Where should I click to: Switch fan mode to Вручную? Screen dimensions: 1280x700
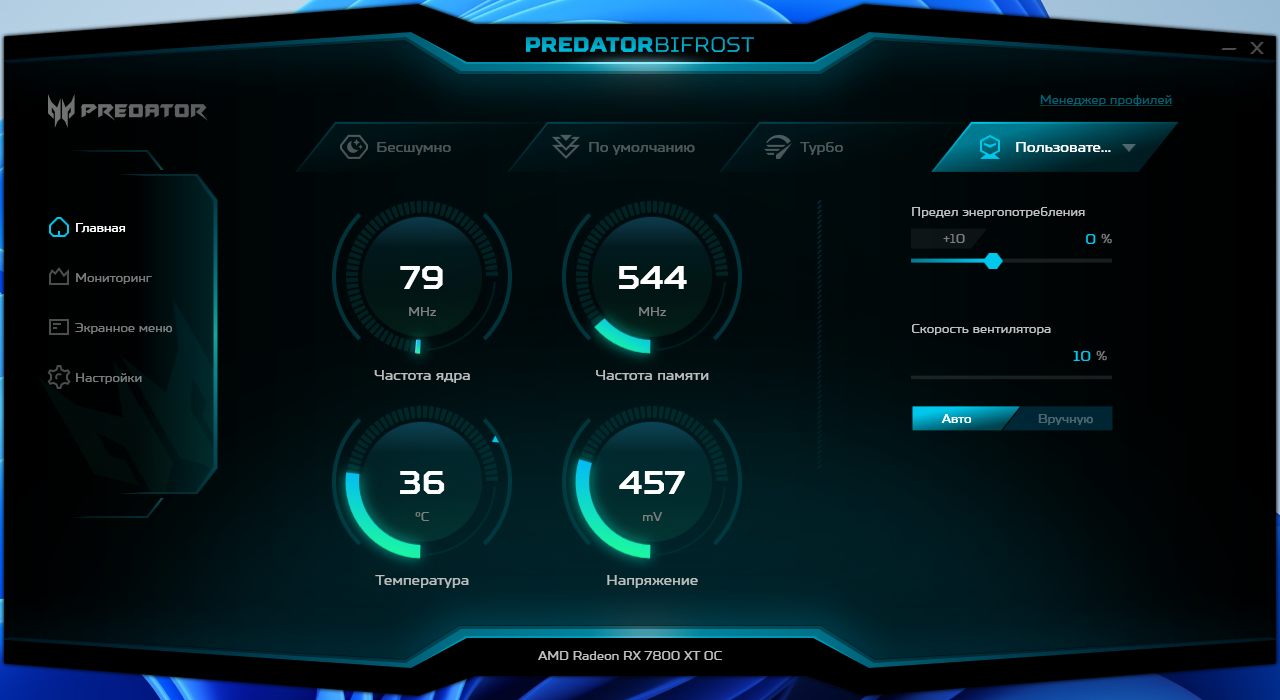coord(1065,419)
